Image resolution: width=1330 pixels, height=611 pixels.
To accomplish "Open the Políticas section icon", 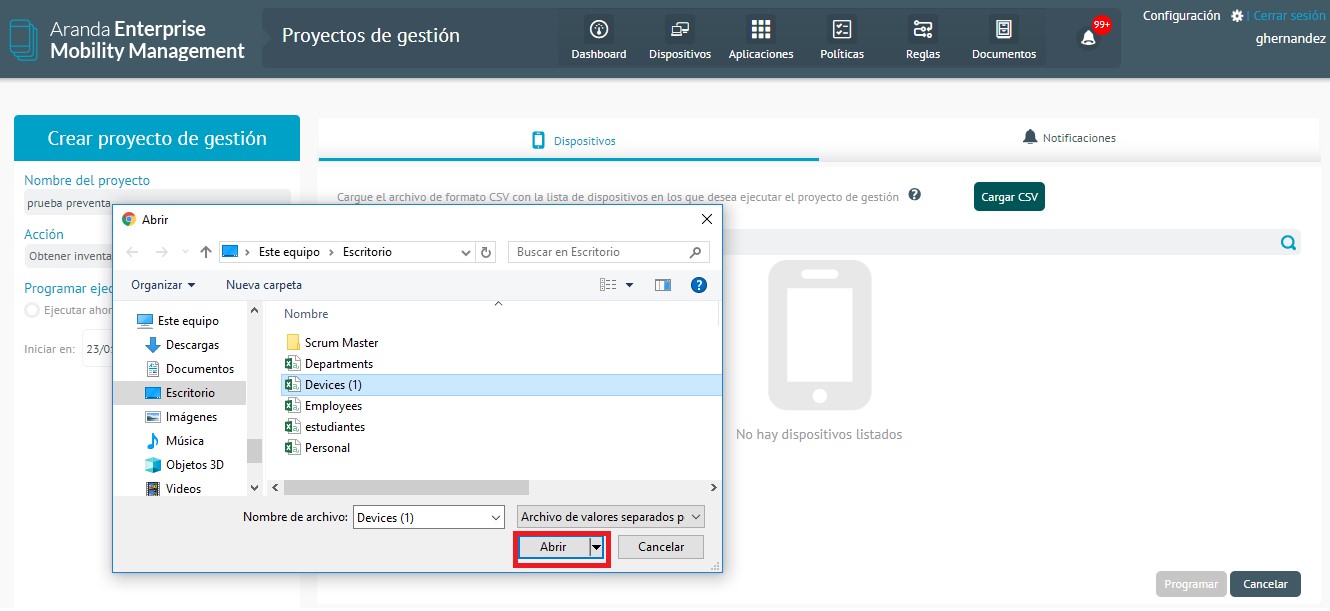I will click(x=842, y=29).
